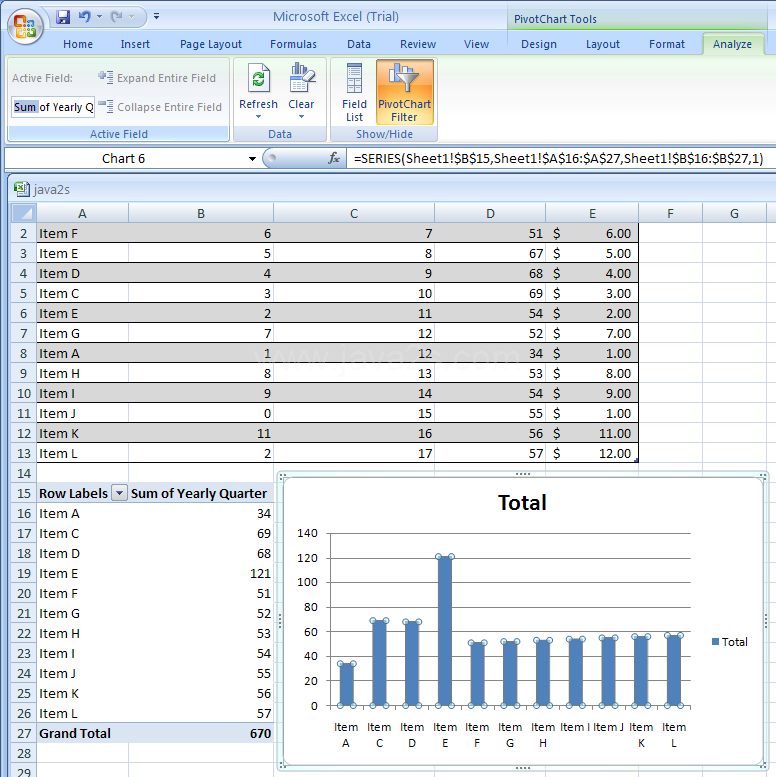Screen dimensions: 776x777
Task: Click the Grand Total cell
Action: (x=82, y=733)
